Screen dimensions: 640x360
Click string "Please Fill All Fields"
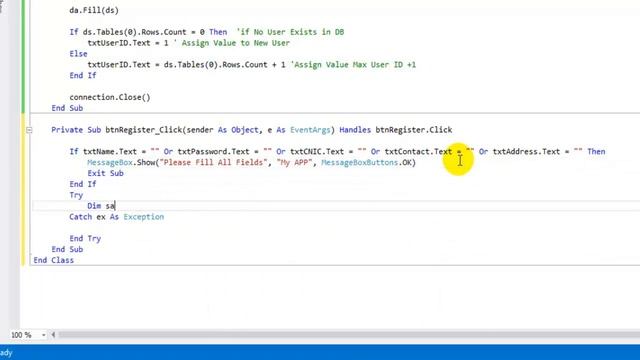click(213, 162)
